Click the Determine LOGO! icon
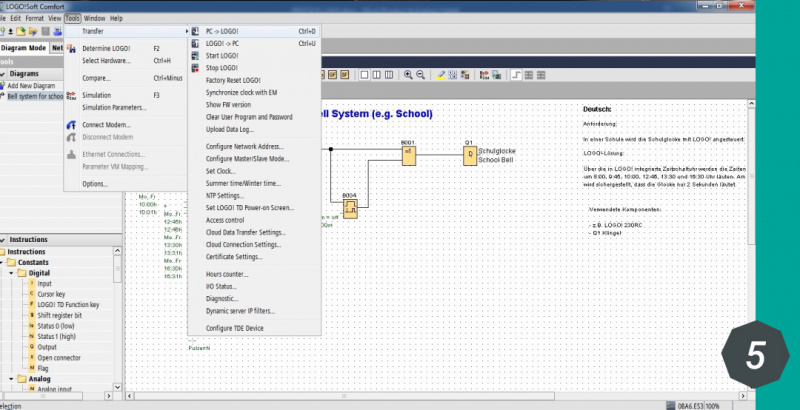 (x=71, y=48)
